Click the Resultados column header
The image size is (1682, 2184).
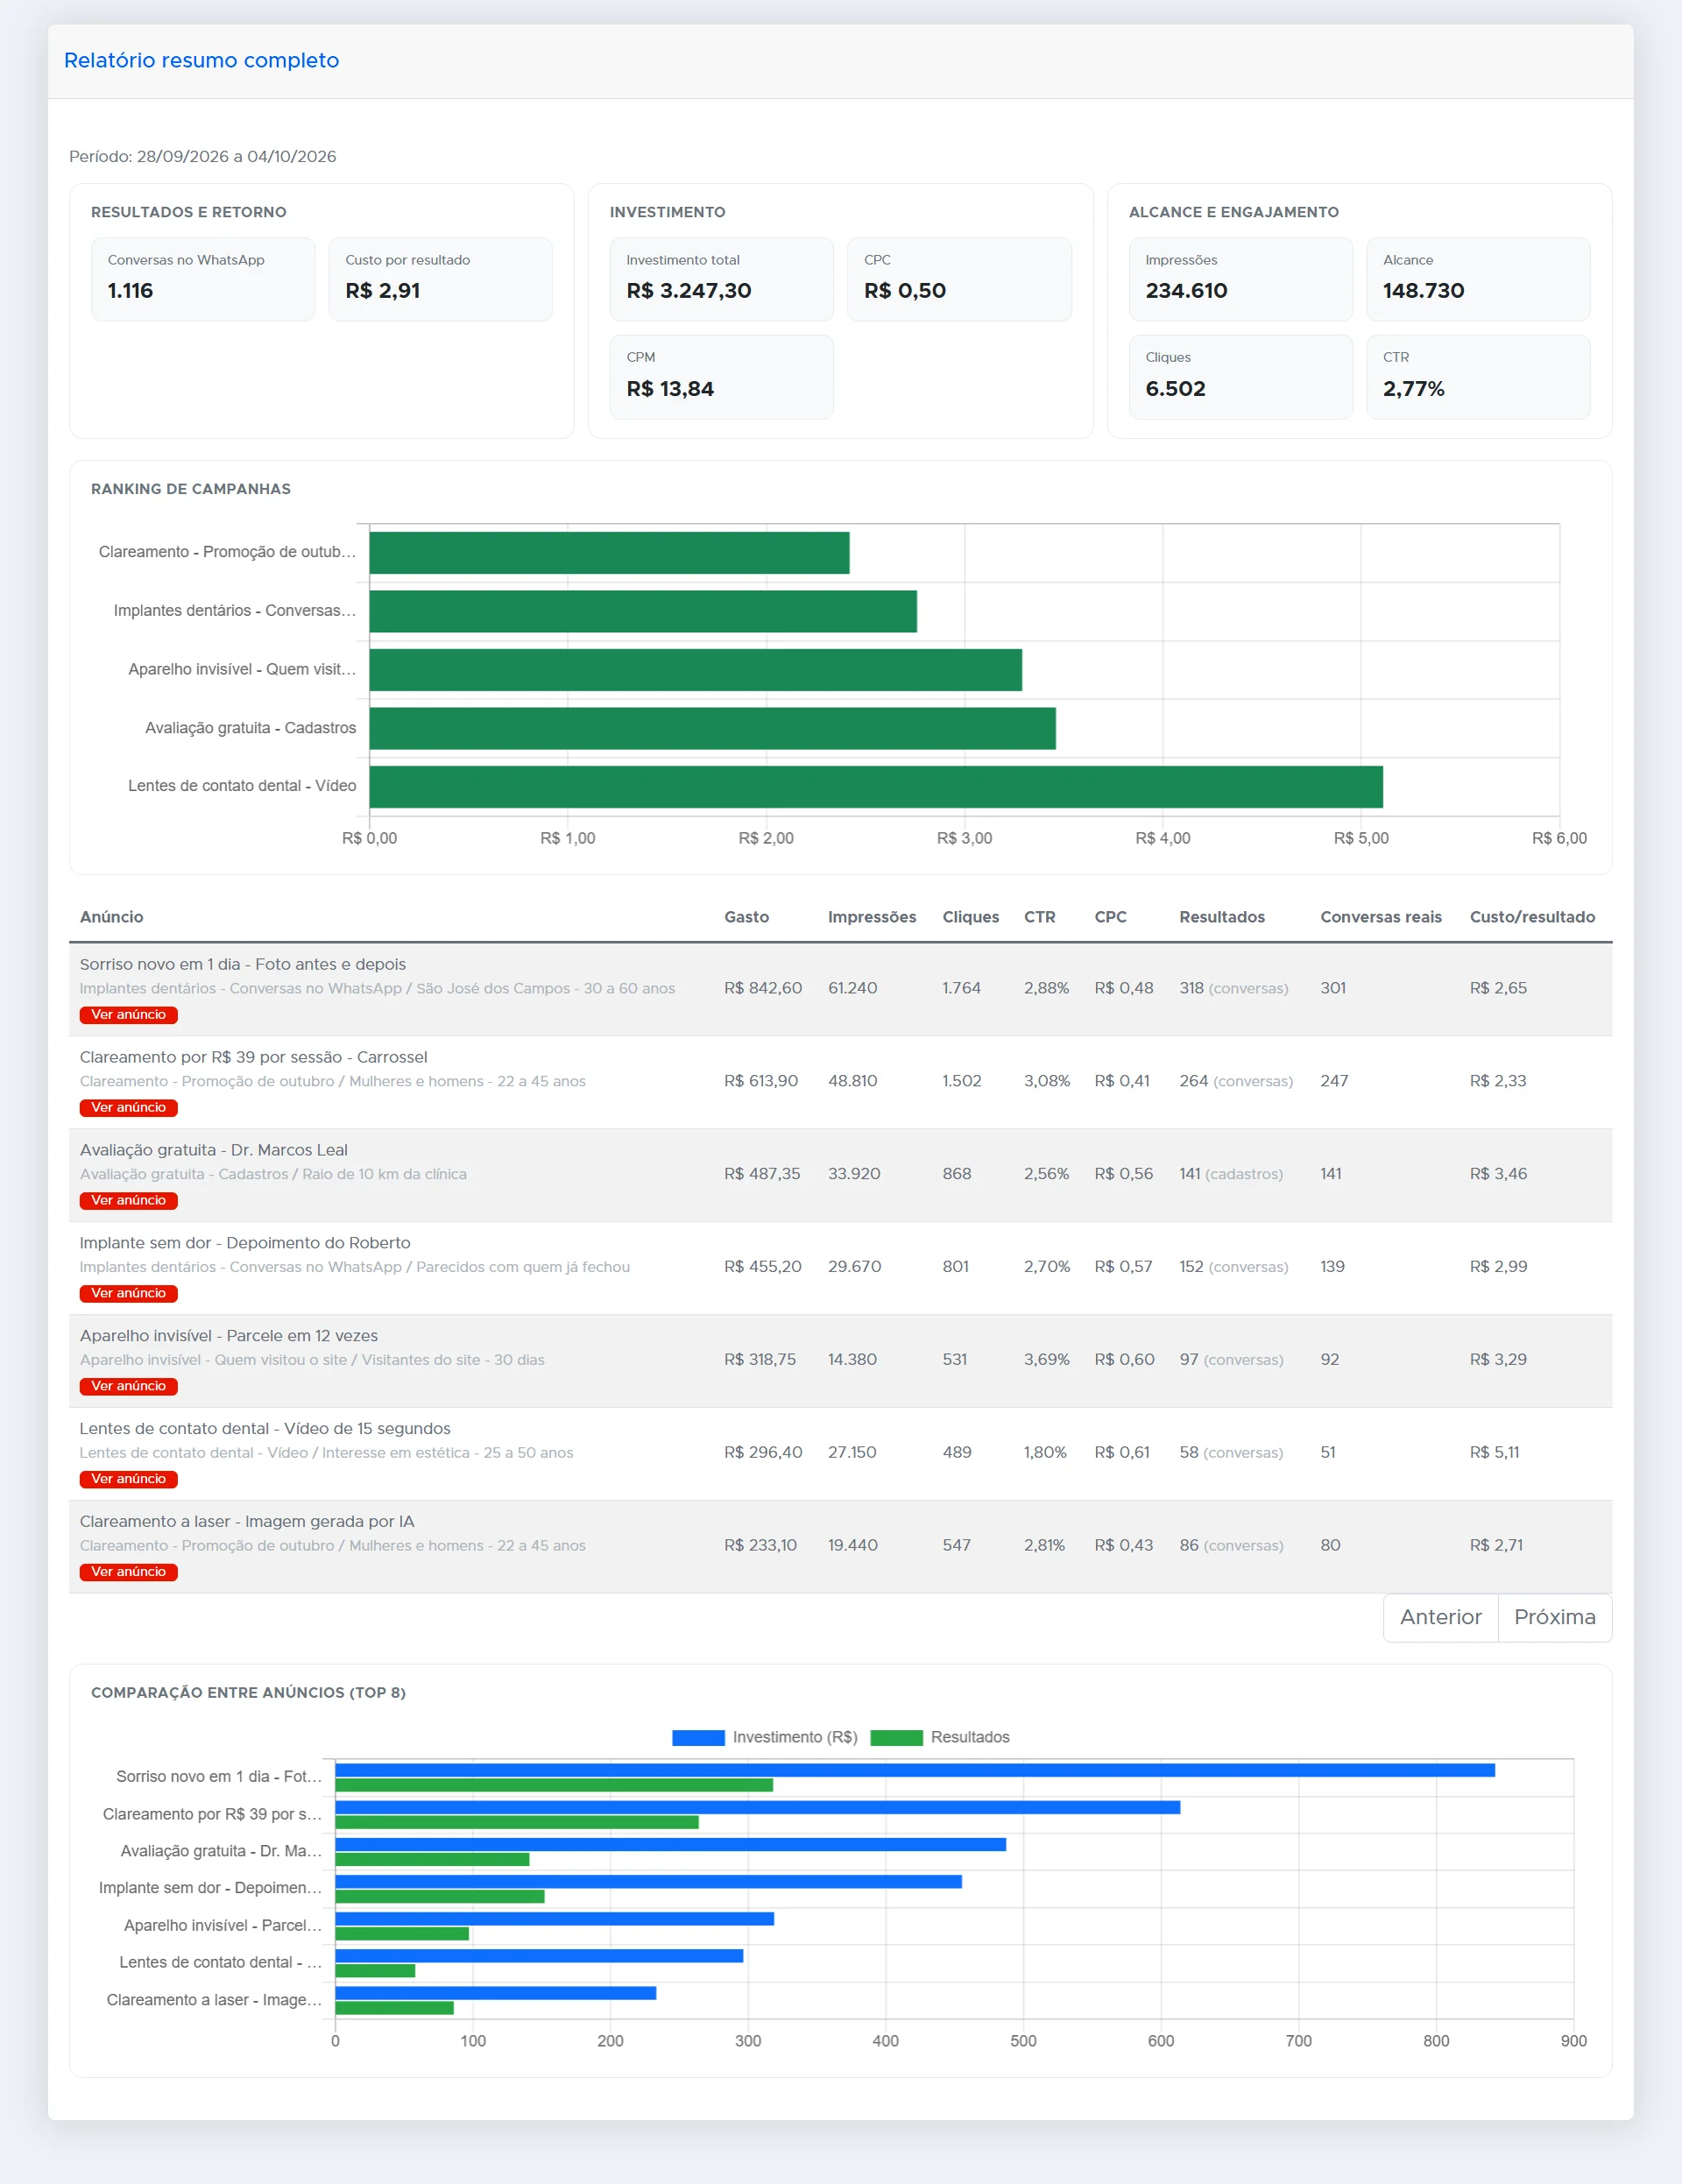coord(1222,917)
